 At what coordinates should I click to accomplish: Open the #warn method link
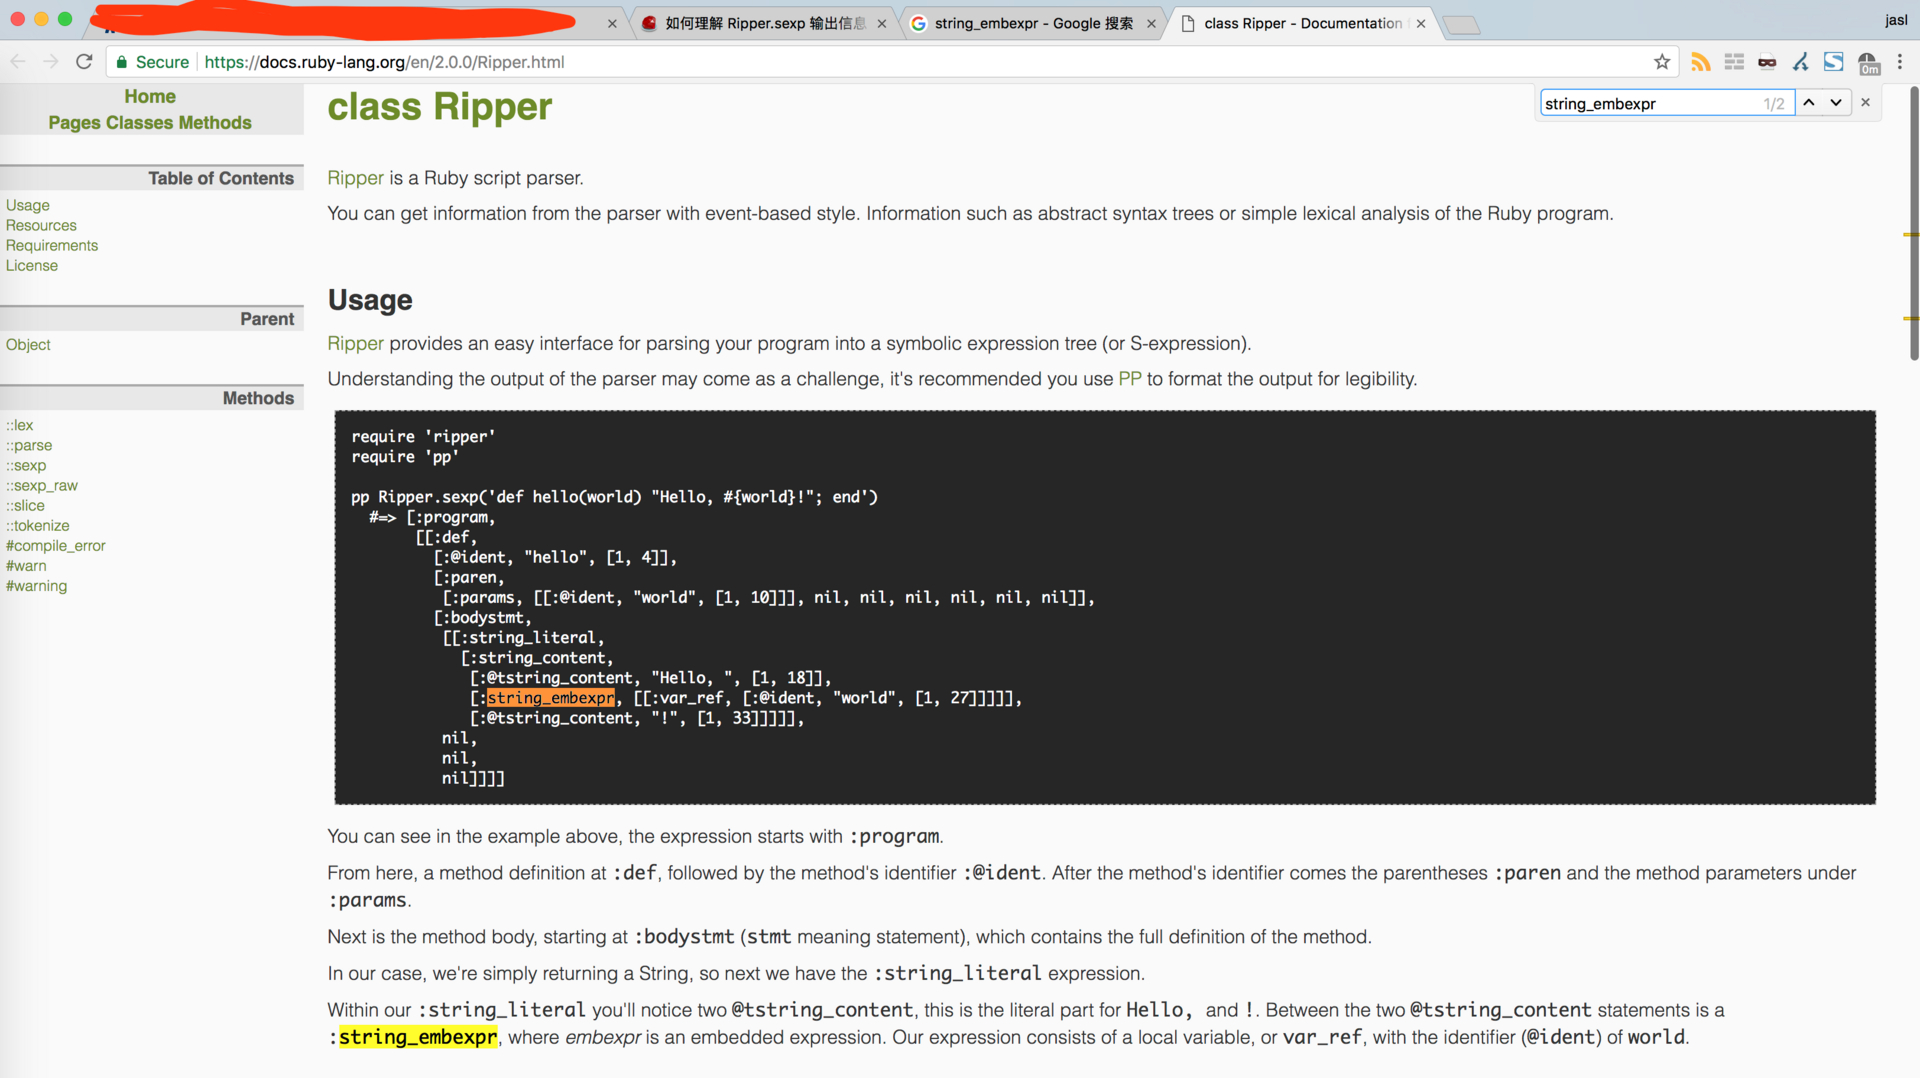coord(26,565)
